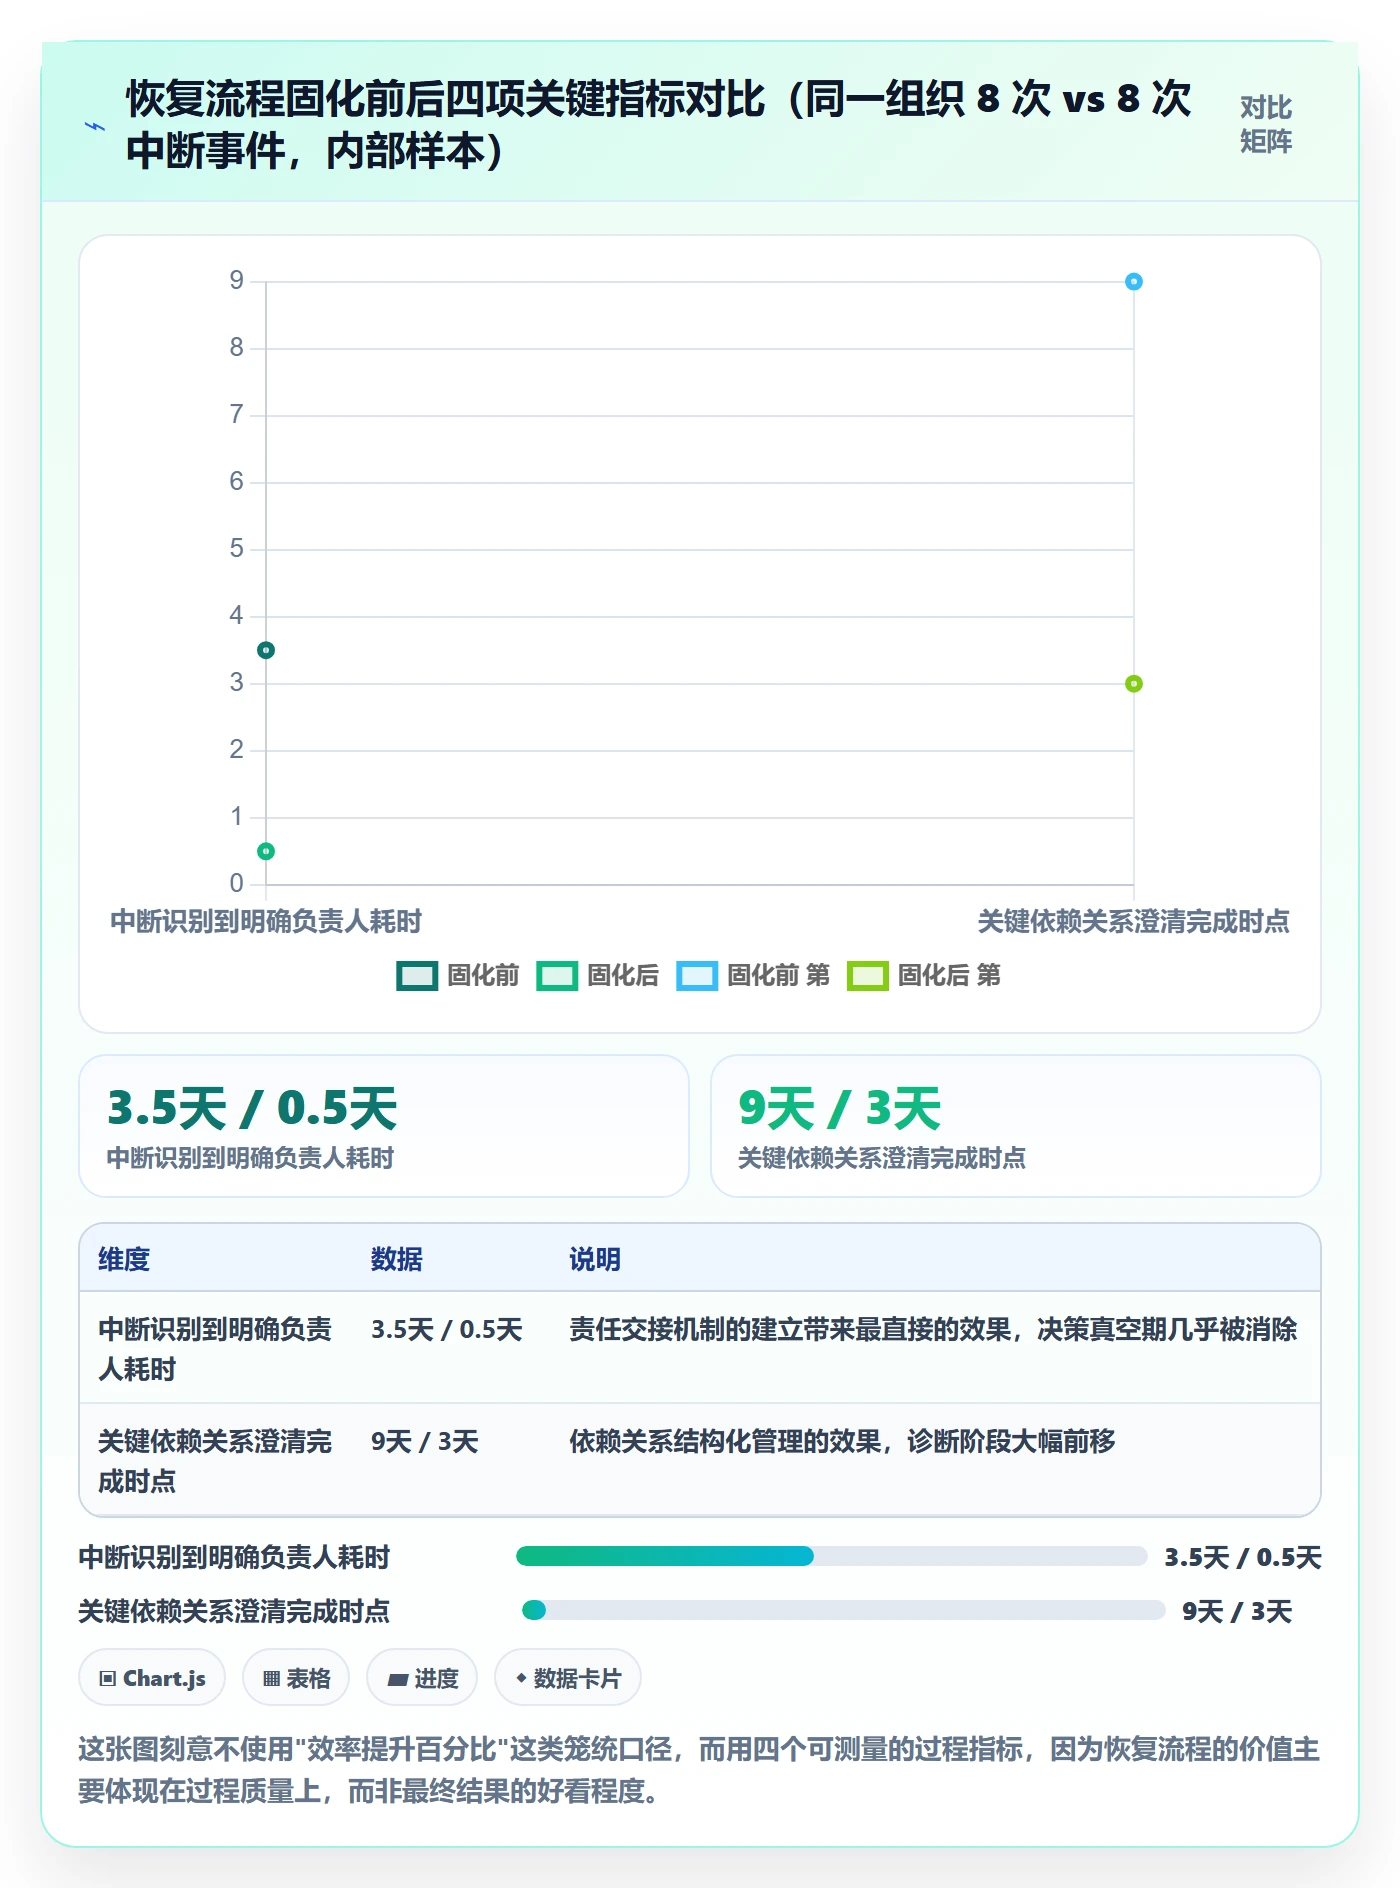Image resolution: width=1400 pixels, height=1888 pixels.
Task: Click table cell 3.5天 / 0.5天
Action: tap(447, 1330)
